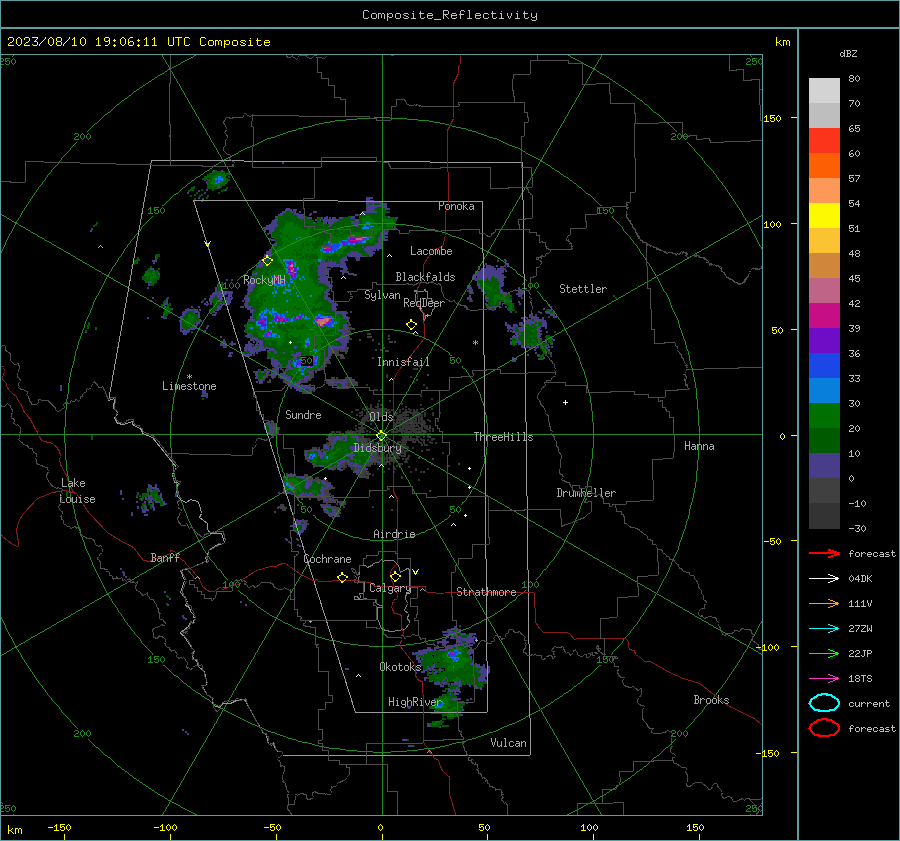Click the RedDeer city label
This screenshot has width=900, height=841.
point(424,303)
